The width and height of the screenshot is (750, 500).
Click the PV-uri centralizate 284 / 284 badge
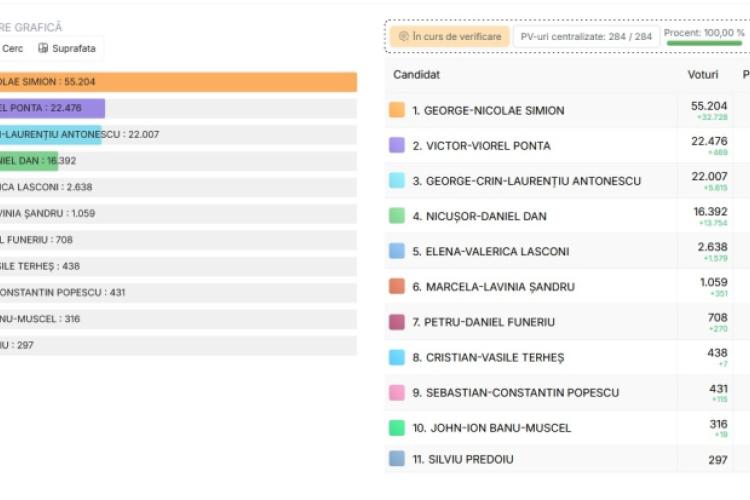(x=586, y=36)
